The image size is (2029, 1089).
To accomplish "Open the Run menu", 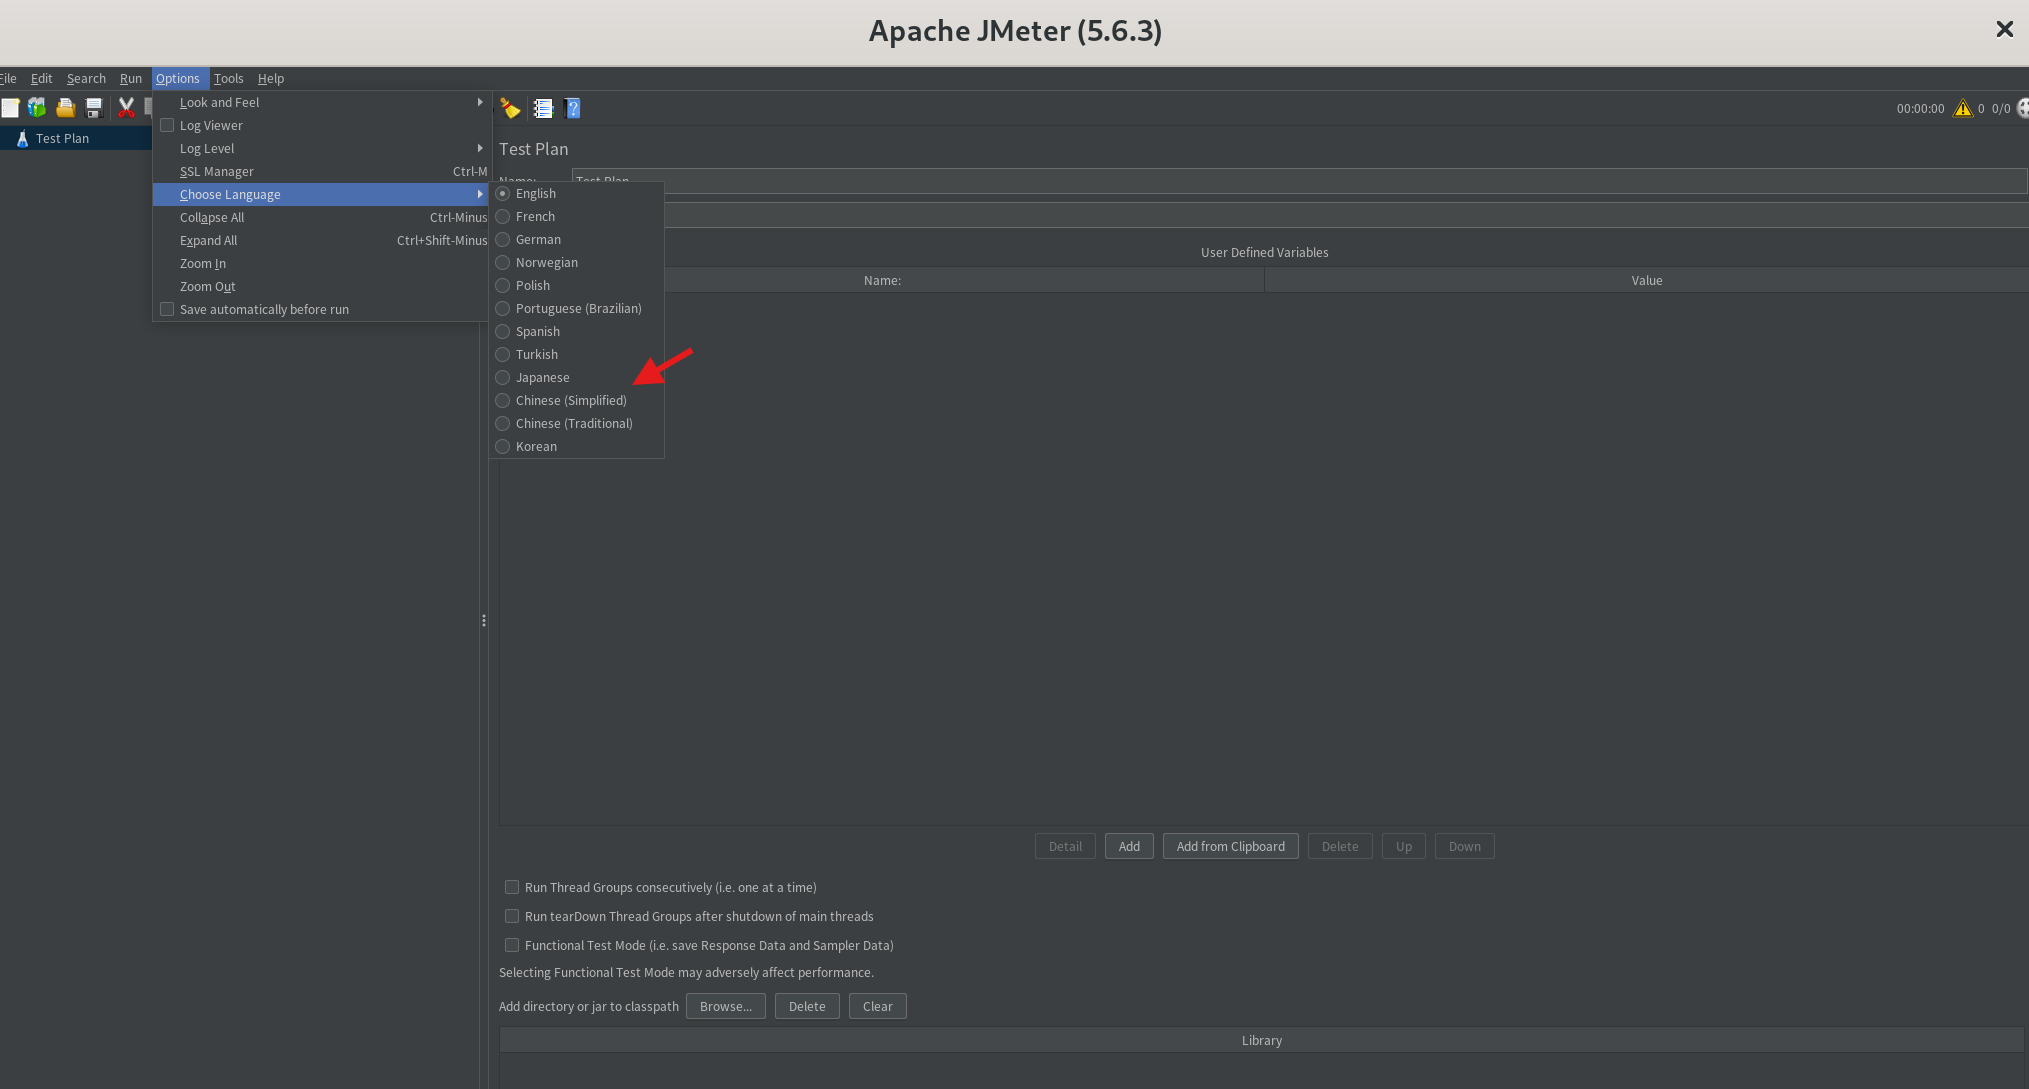I will pos(131,79).
